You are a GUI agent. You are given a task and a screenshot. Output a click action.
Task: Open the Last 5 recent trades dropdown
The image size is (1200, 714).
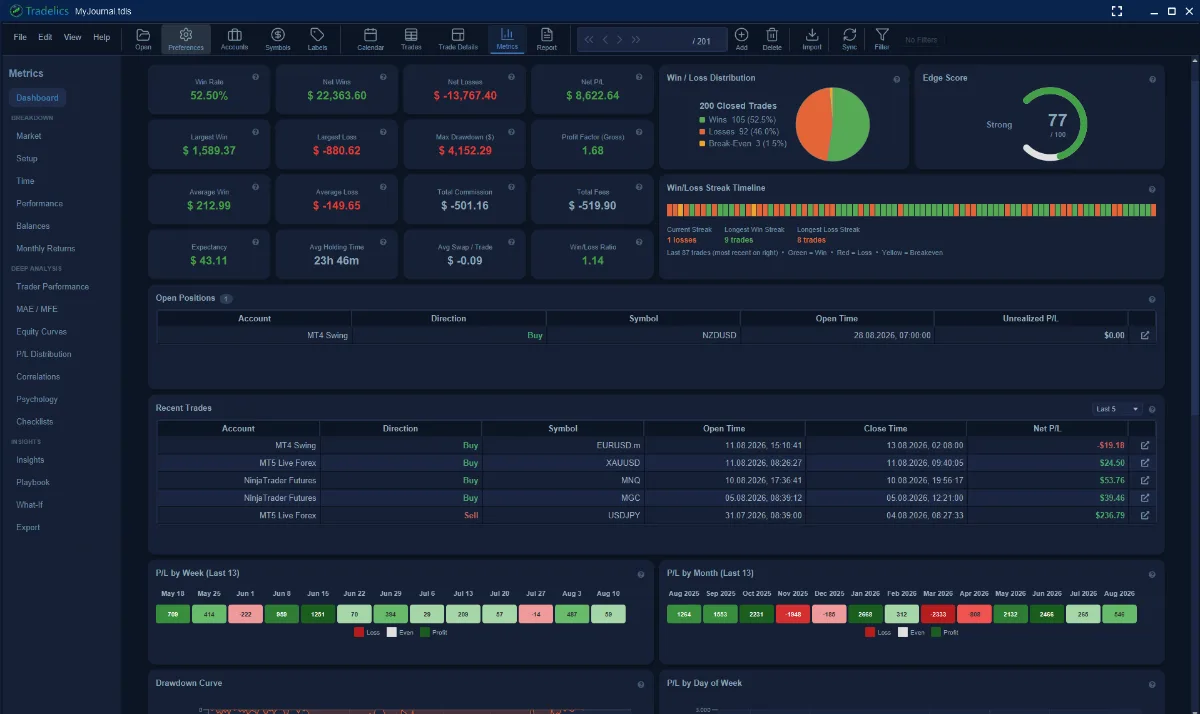tap(1117, 409)
